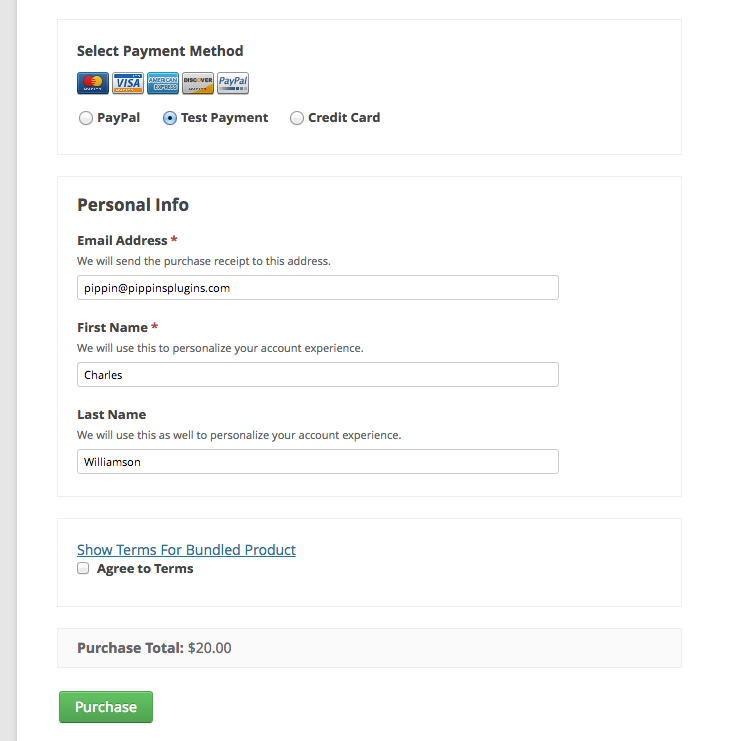Viewport: 735px width, 741px height.
Task: Click the MasterCard payment icon
Action: (93, 83)
